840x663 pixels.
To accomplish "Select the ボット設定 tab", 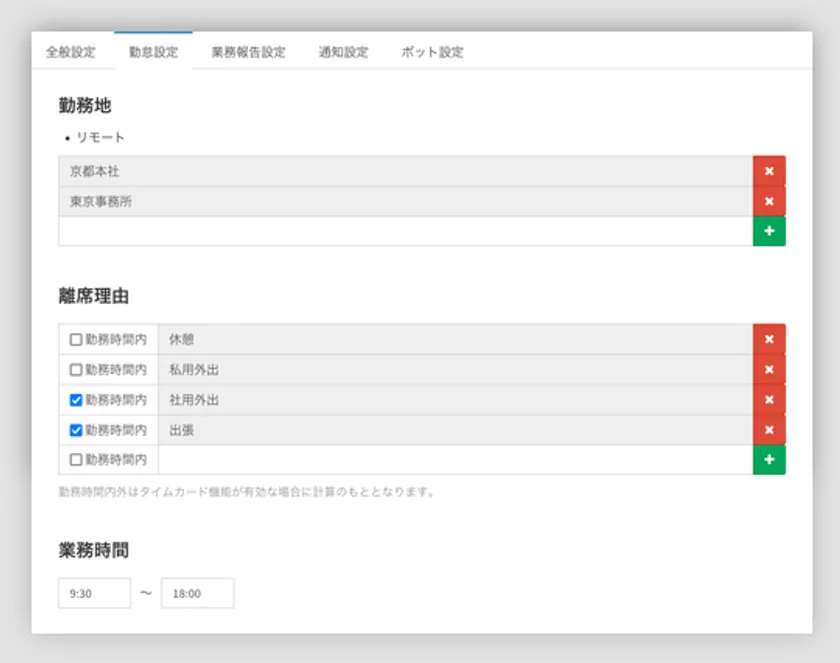I will coord(432,52).
